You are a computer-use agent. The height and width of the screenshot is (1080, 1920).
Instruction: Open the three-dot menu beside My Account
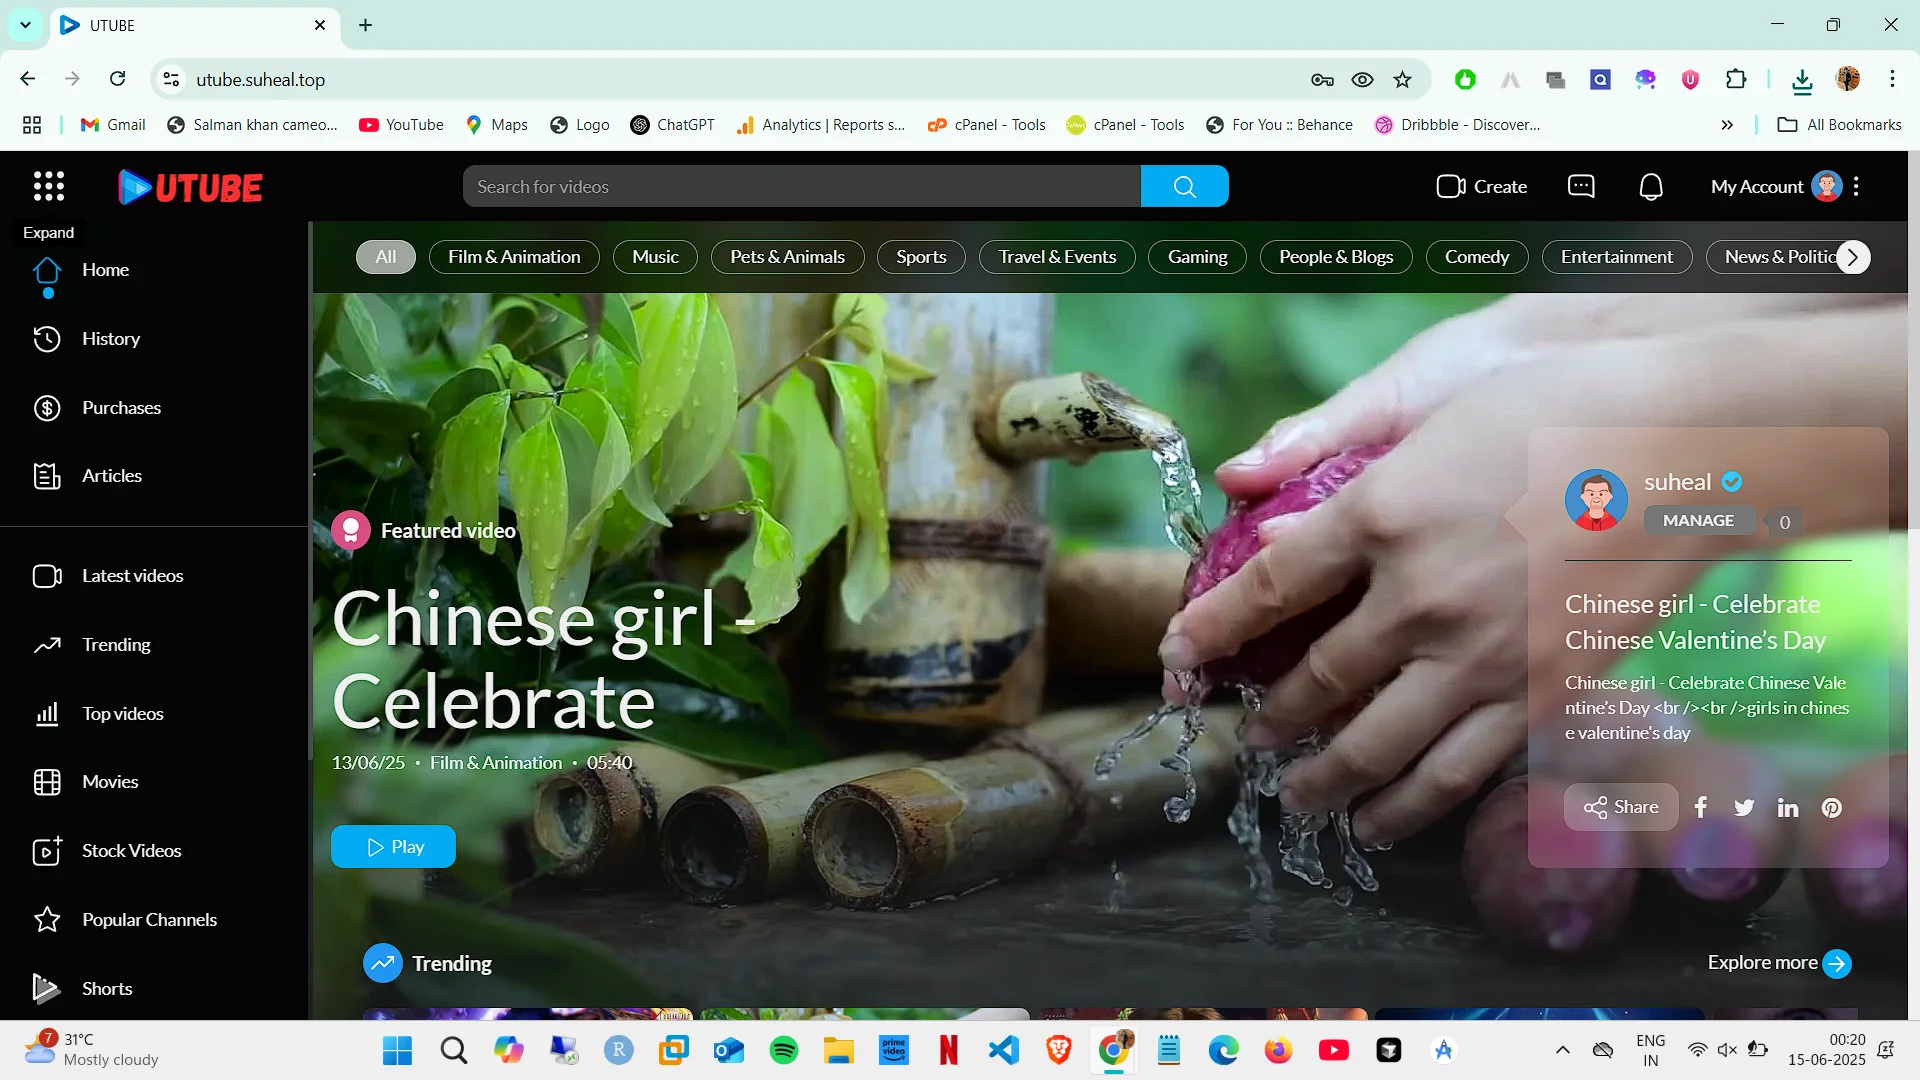tap(1856, 186)
